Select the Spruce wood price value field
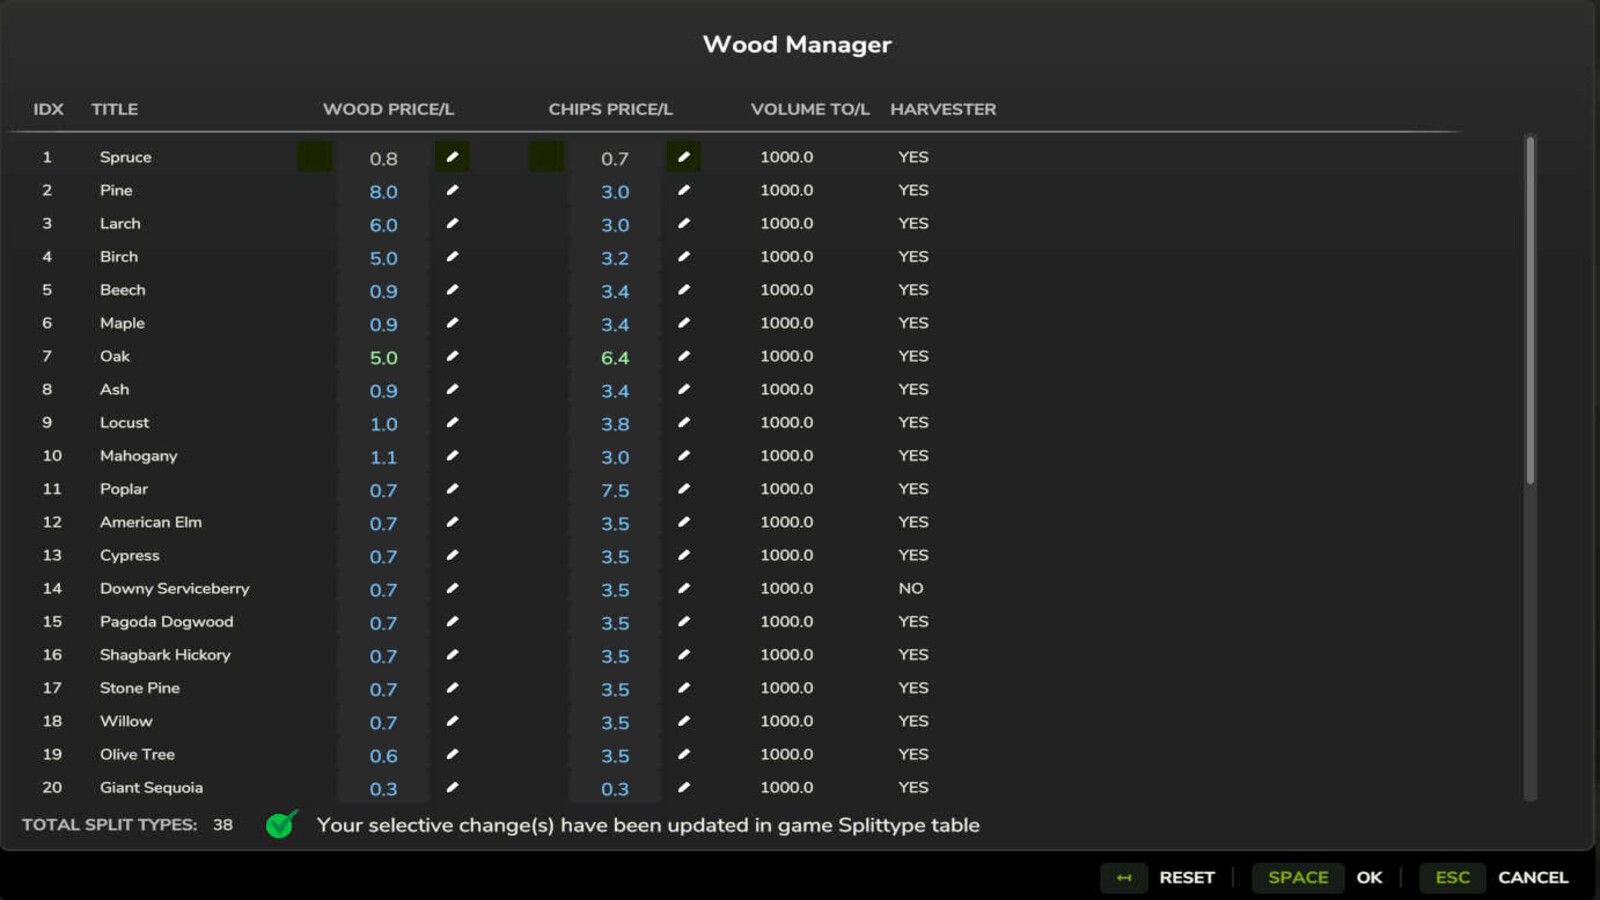Screen dimensions: 1600x900 click(x=384, y=157)
